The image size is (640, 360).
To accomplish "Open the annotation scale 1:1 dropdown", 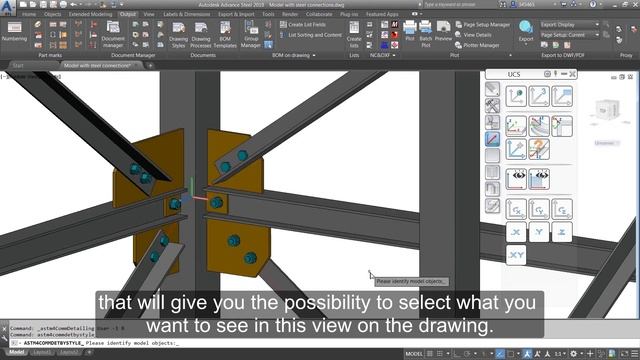I will pyautogui.click(x=560, y=353).
